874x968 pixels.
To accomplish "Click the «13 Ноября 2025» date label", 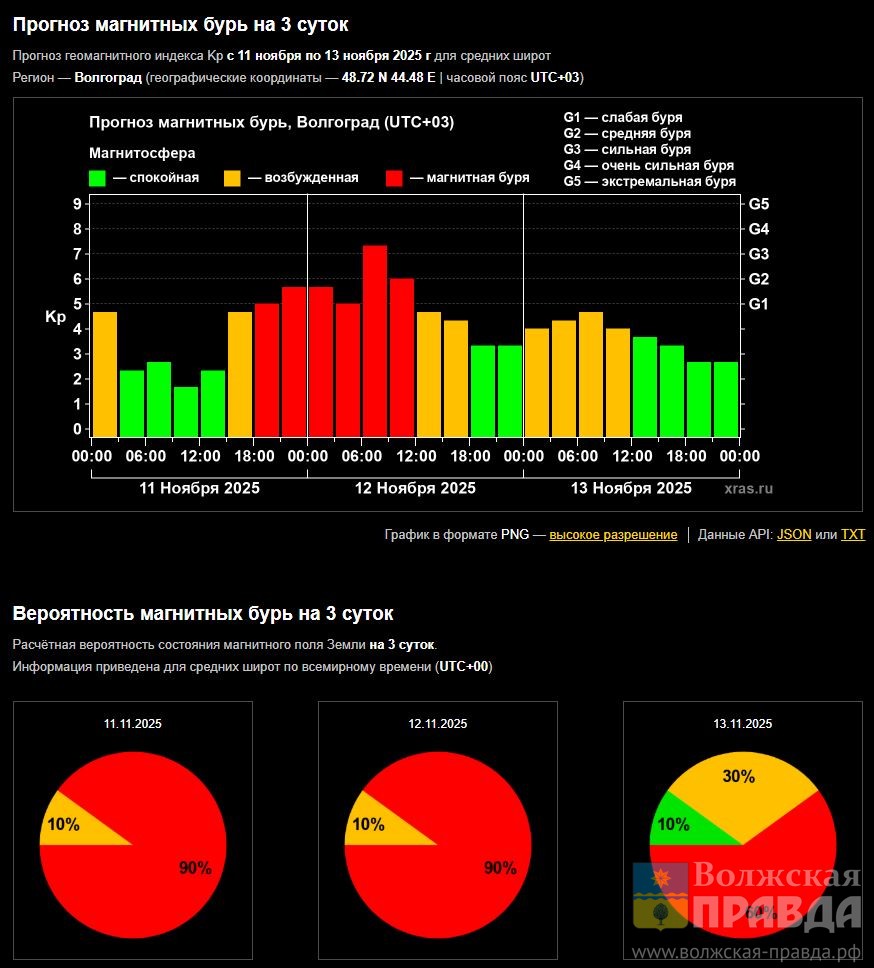I will tap(631, 488).
